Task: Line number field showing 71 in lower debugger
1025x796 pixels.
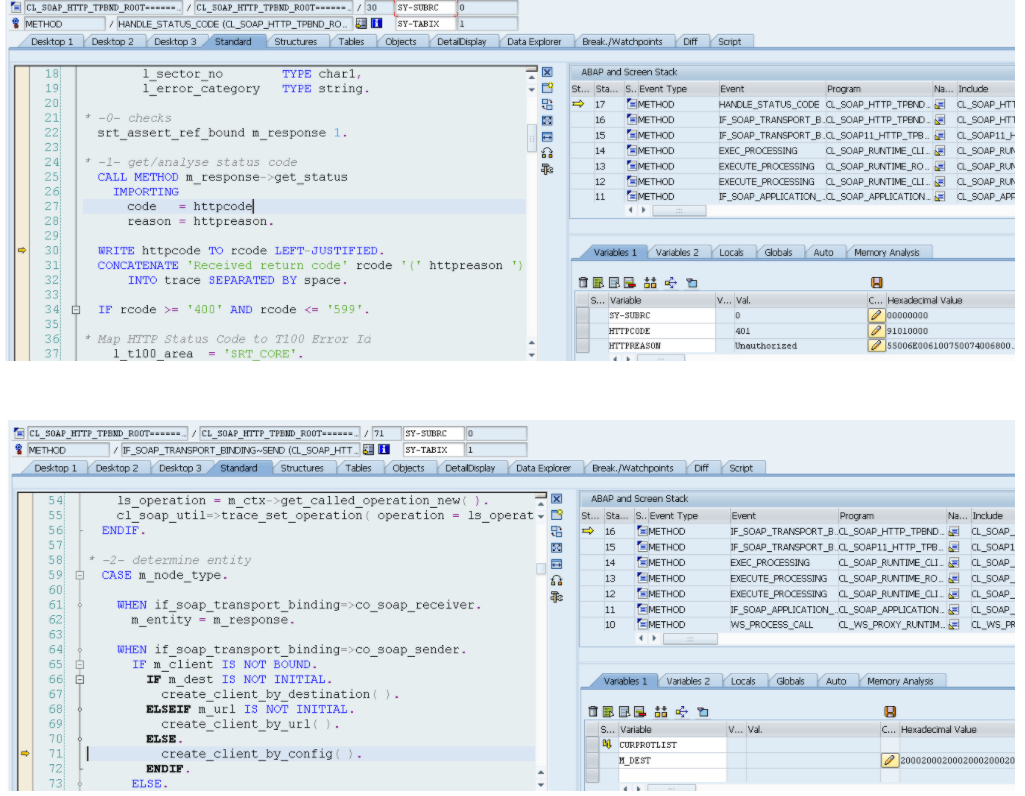Action: (386, 433)
